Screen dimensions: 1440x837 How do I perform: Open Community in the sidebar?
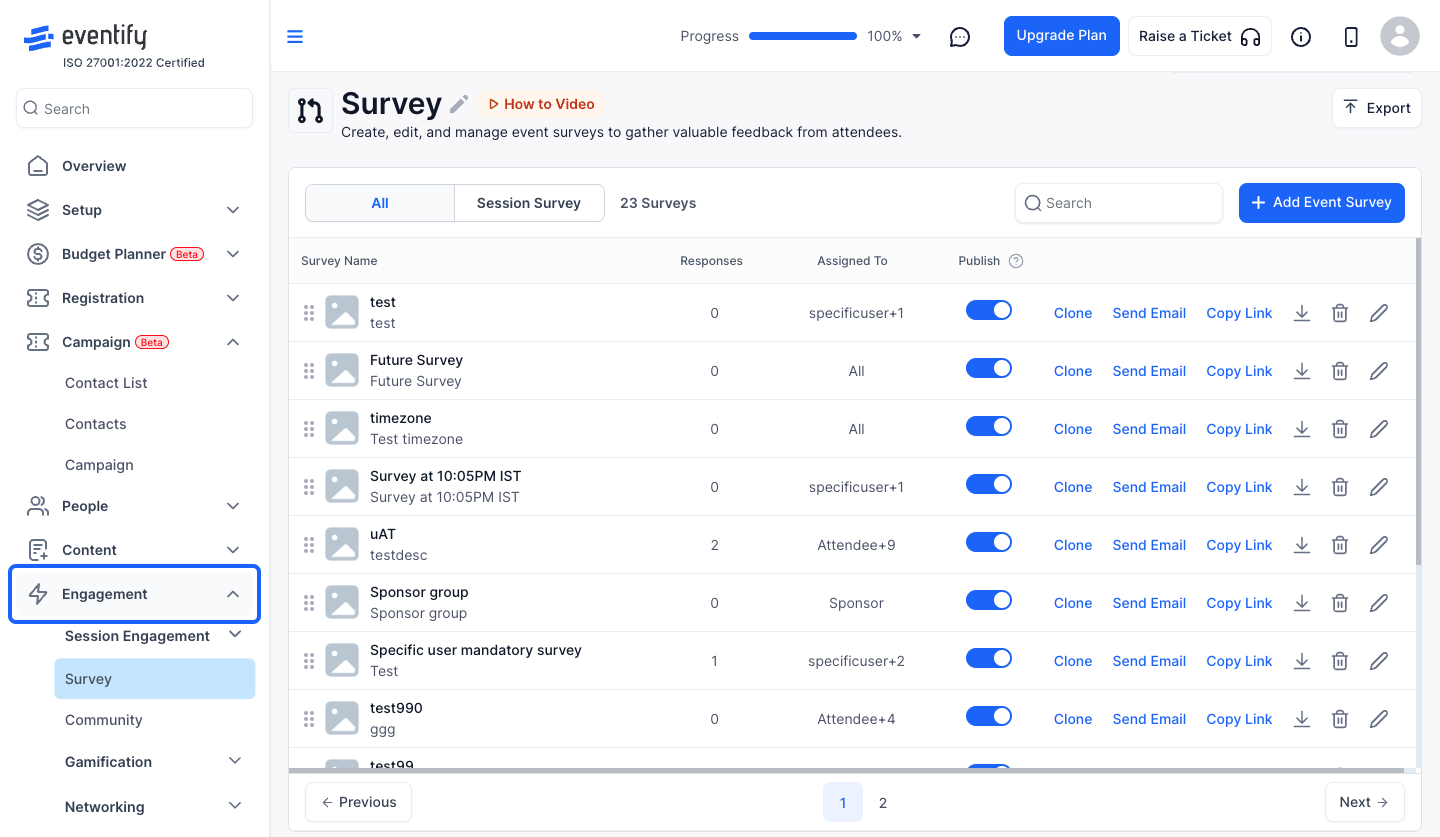tap(104, 720)
